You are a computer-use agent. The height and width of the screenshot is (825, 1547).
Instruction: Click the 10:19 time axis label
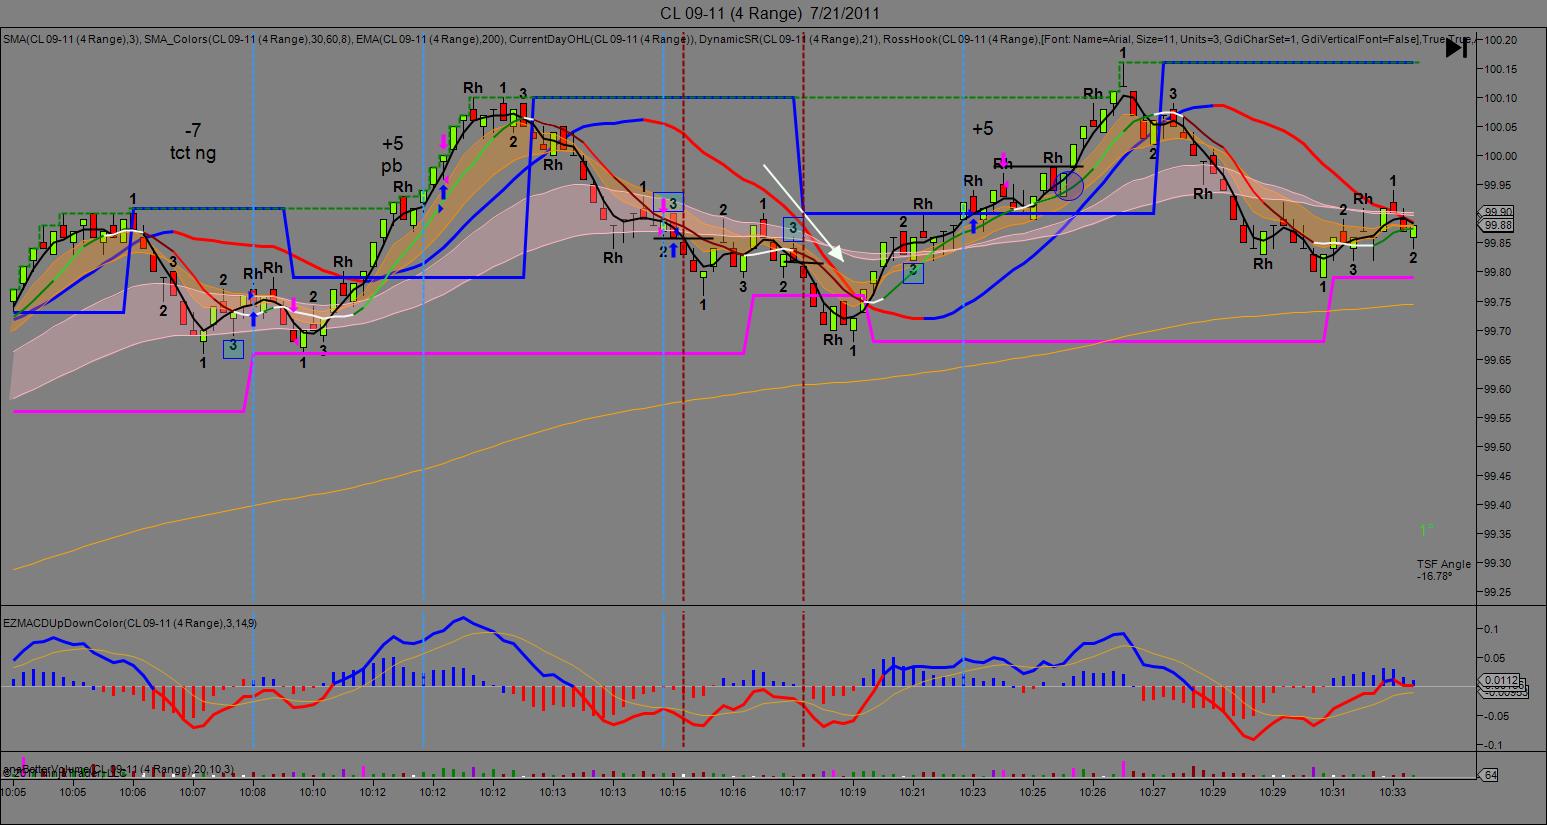point(853,792)
